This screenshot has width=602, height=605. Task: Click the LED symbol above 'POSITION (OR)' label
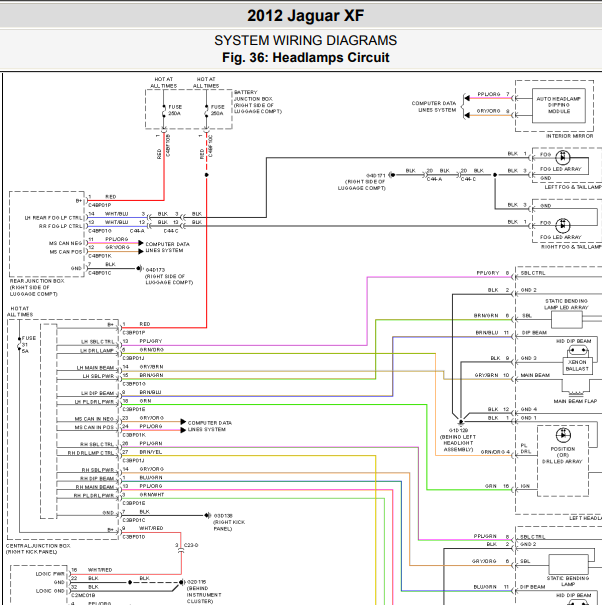[x=563, y=435]
